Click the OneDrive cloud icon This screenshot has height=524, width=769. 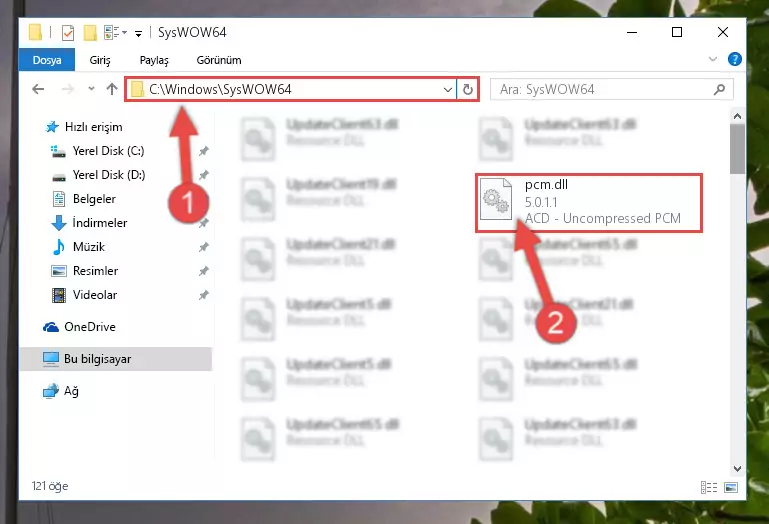pyautogui.click(x=51, y=327)
